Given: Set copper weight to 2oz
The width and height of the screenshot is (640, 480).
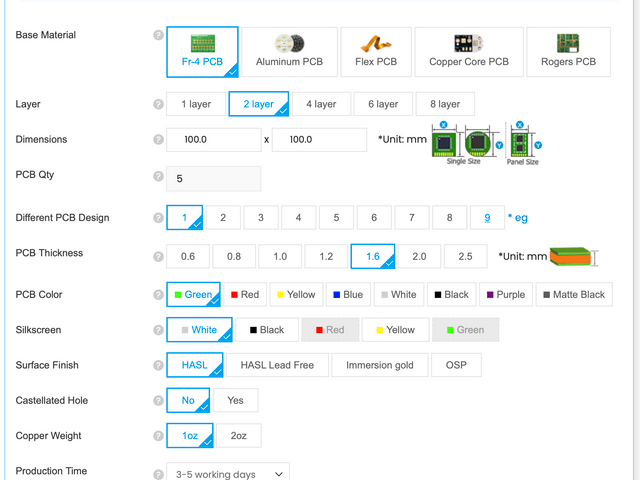Looking at the screenshot, I should 239,436.
